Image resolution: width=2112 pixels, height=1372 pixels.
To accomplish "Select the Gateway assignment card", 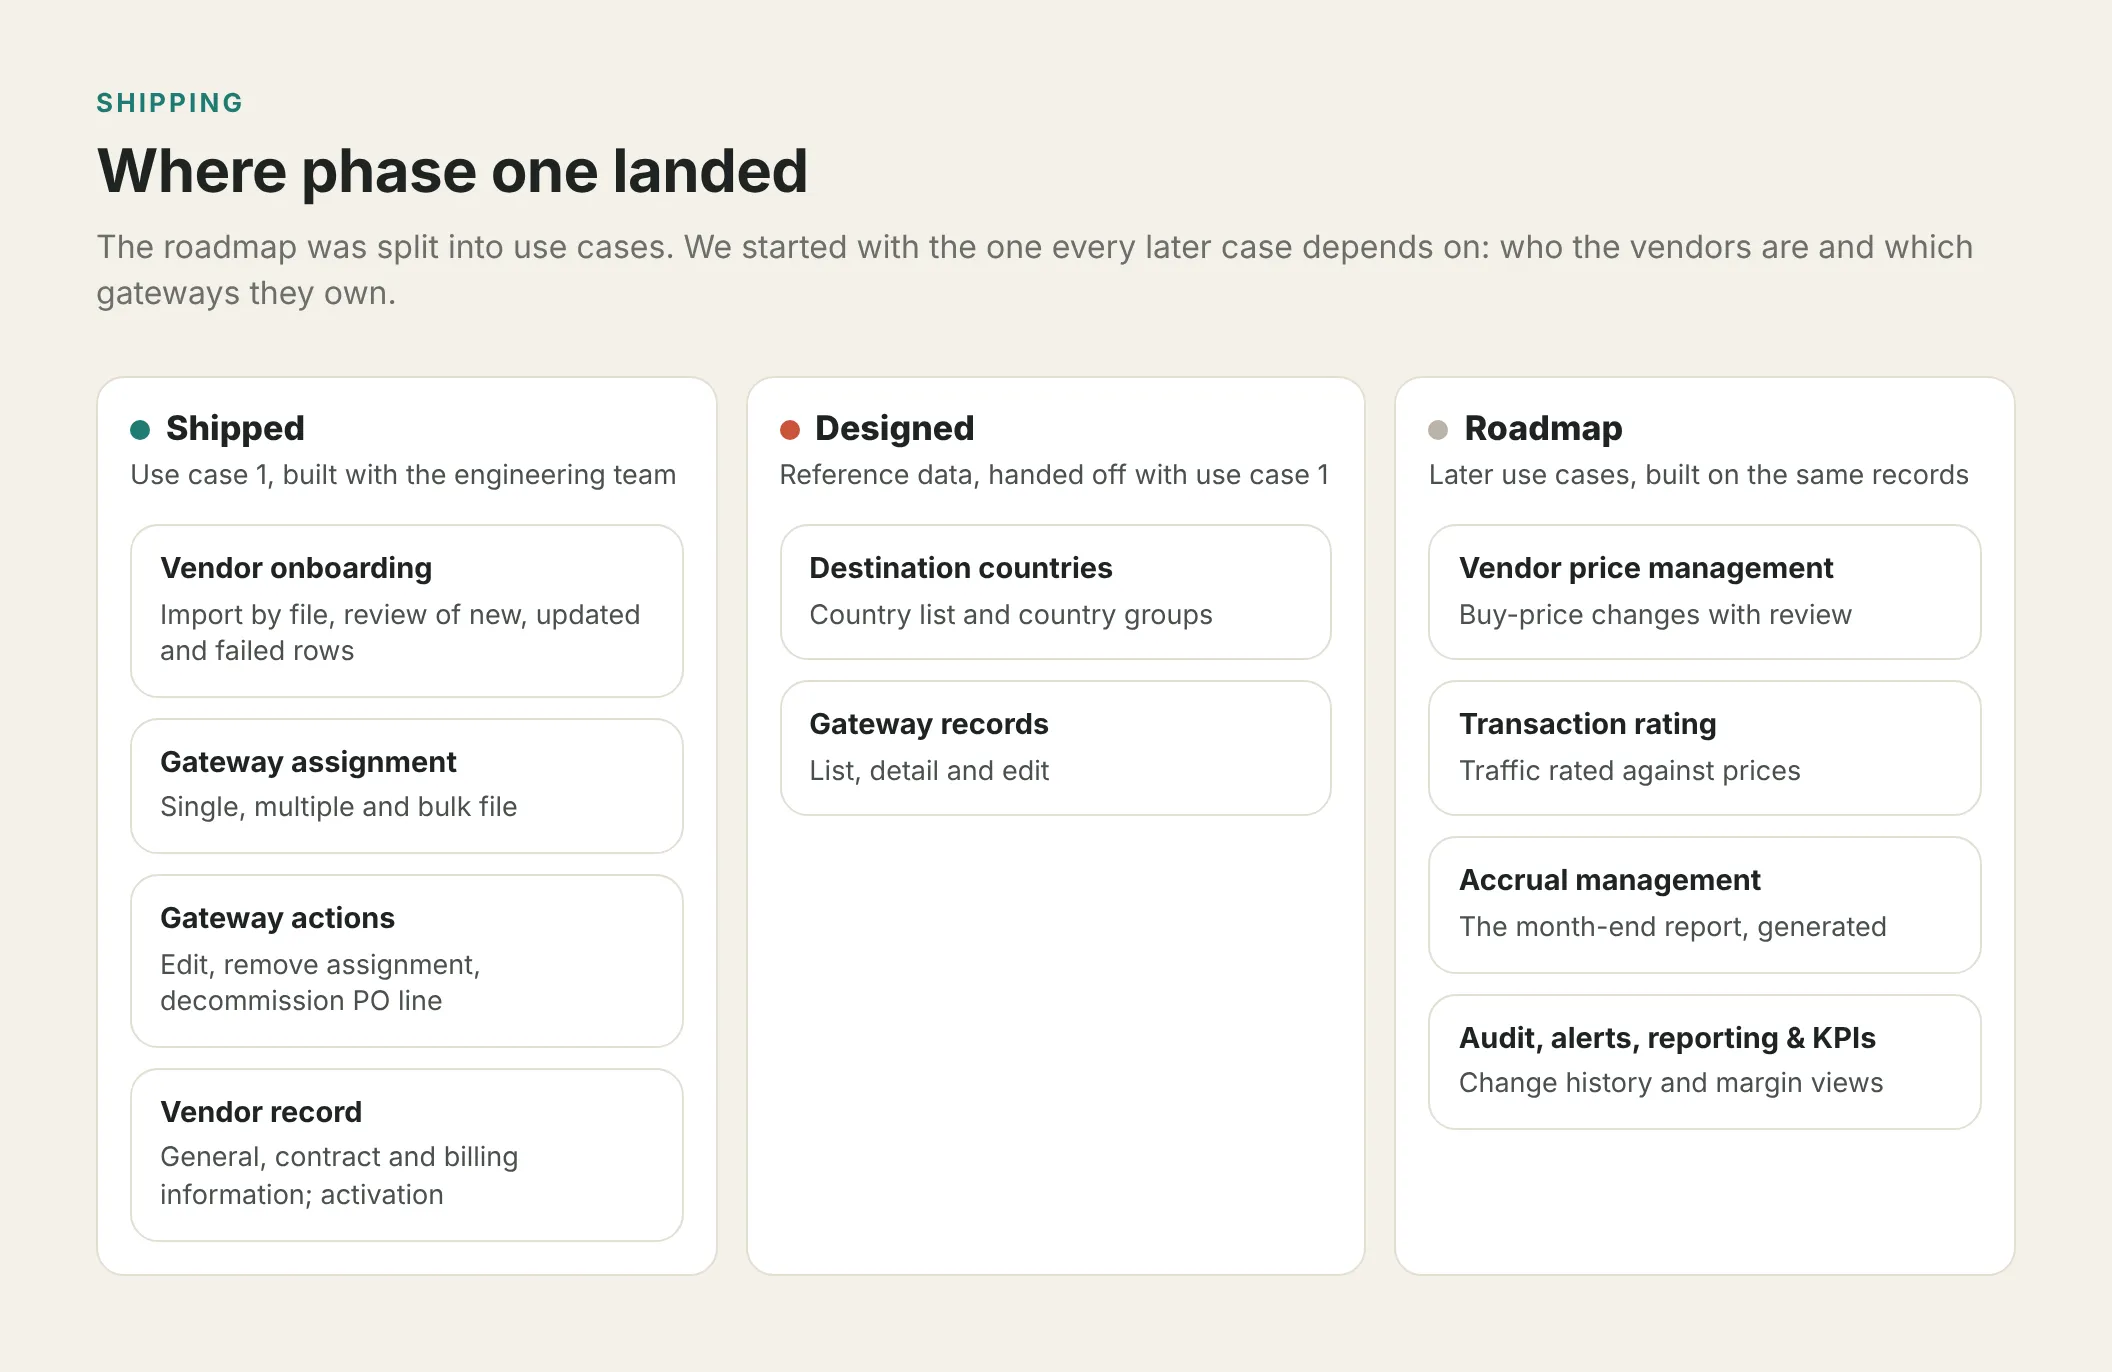I will coord(407,786).
